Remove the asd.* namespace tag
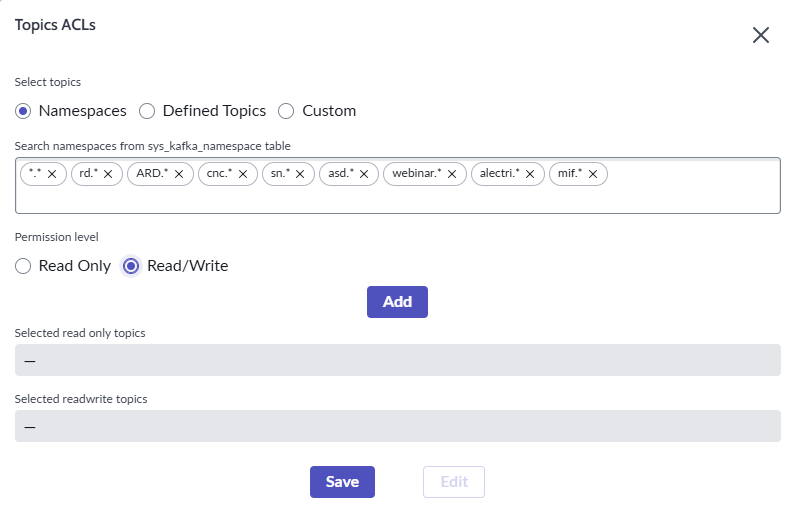The height and width of the screenshot is (509, 787). 364,174
